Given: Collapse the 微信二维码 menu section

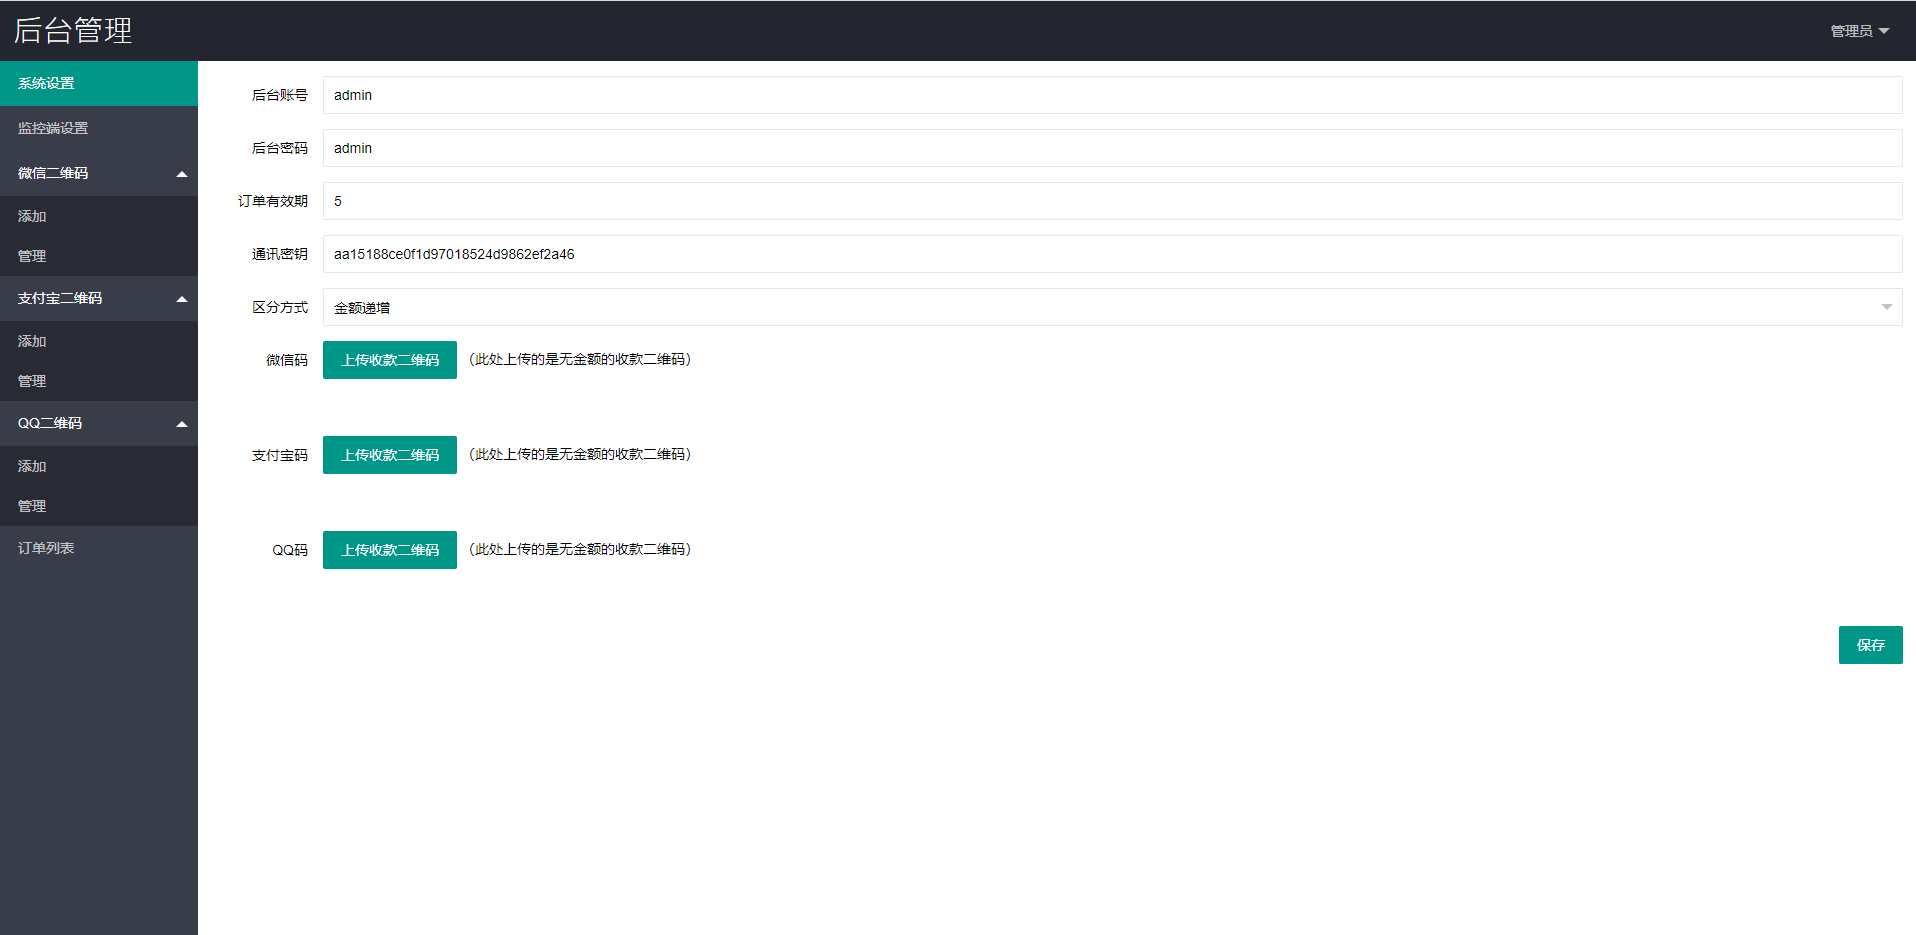Looking at the screenshot, I should point(98,173).
